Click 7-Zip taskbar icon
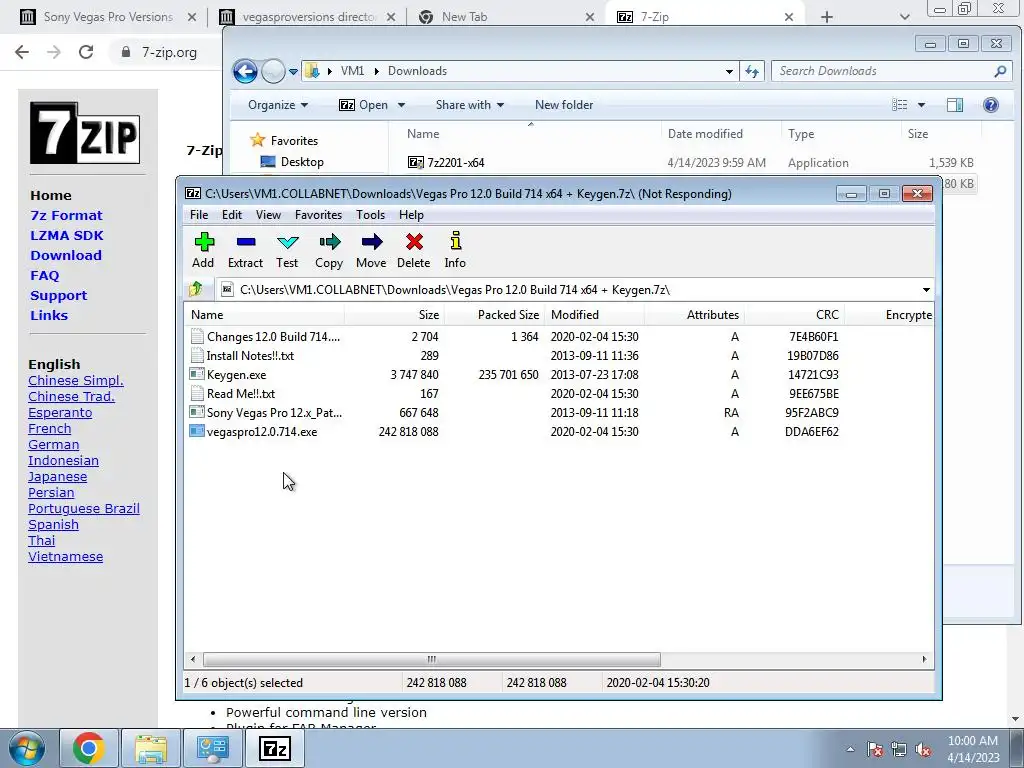 pyautogui.click(x=274, y=748)
